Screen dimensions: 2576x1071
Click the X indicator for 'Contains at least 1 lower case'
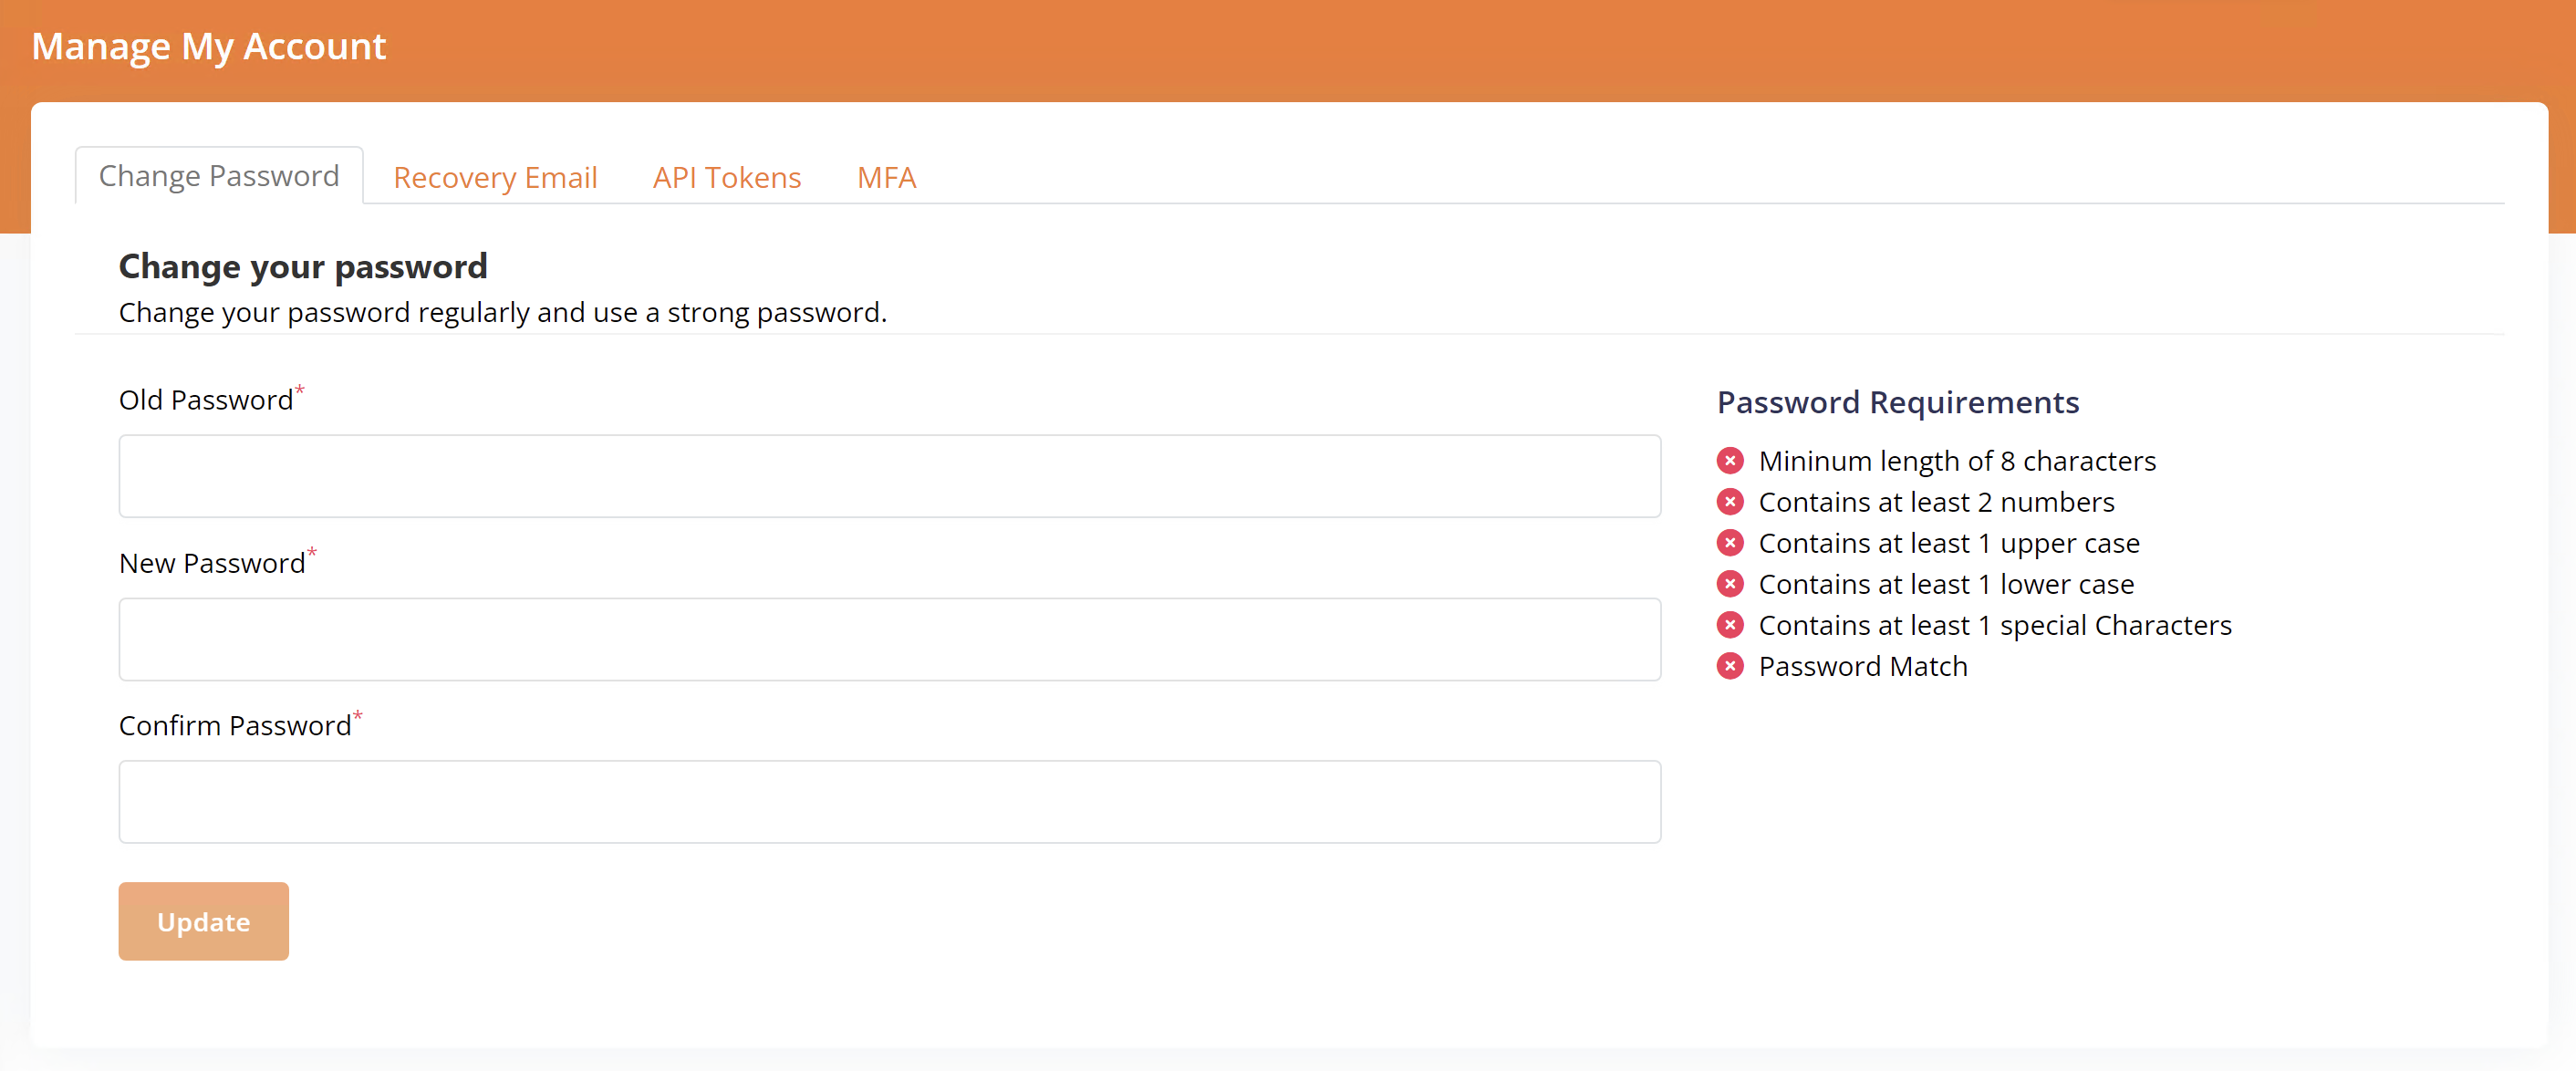click(x=1731, y=583)
